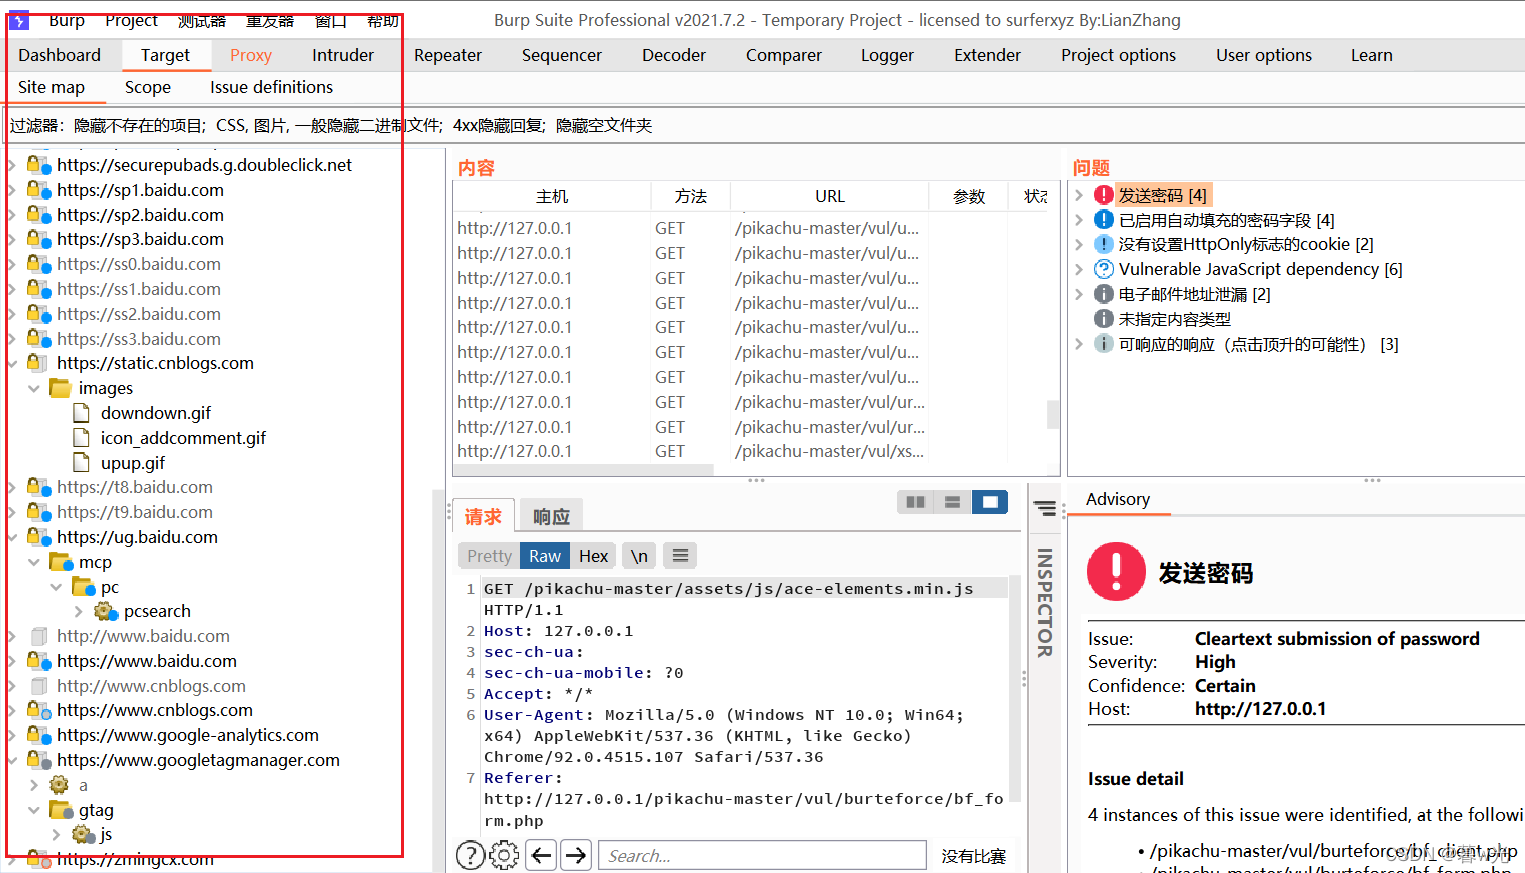Click contents table horizontal scrollbar
1525x873 pixels.
[584, 469]
